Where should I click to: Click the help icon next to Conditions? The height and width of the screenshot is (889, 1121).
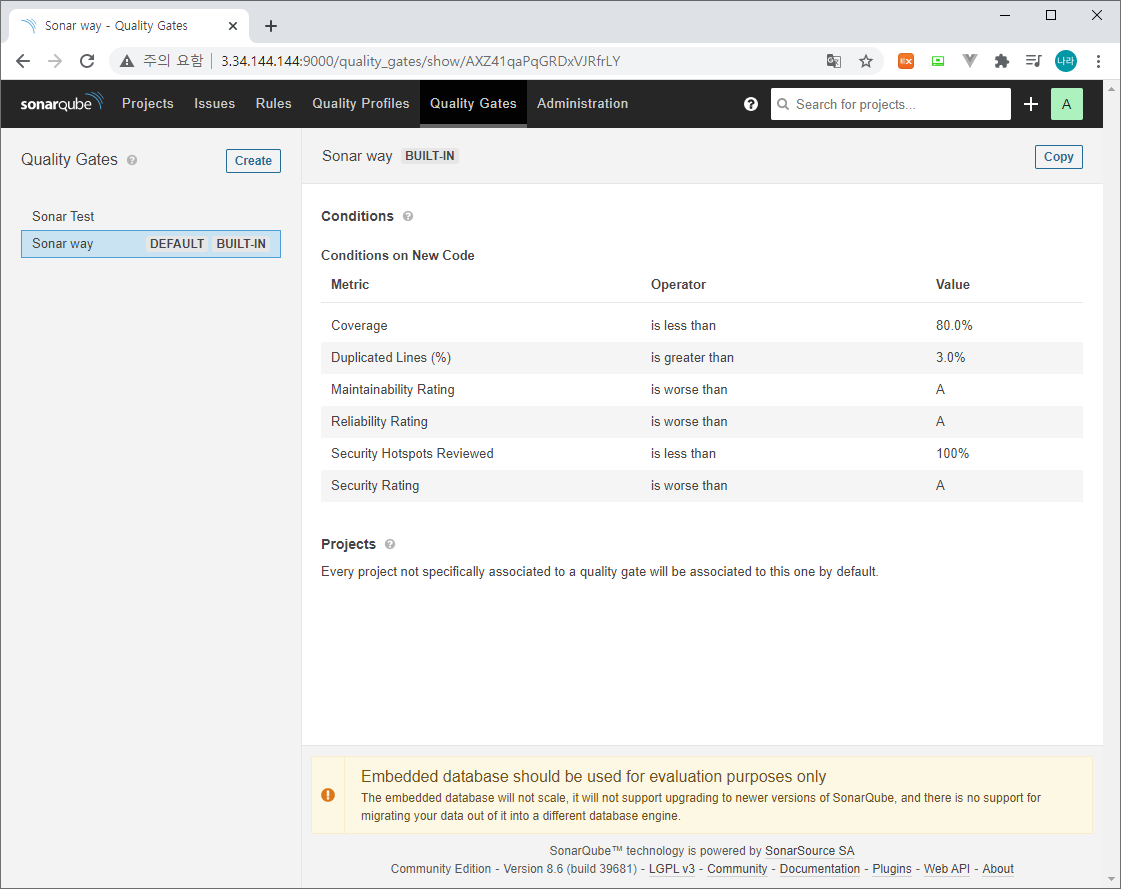[408, 216]
